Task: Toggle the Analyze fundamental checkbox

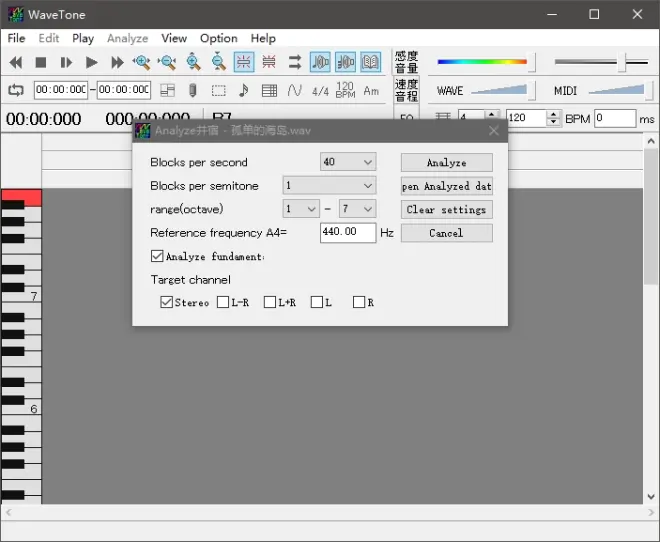Action: [157, 256]
